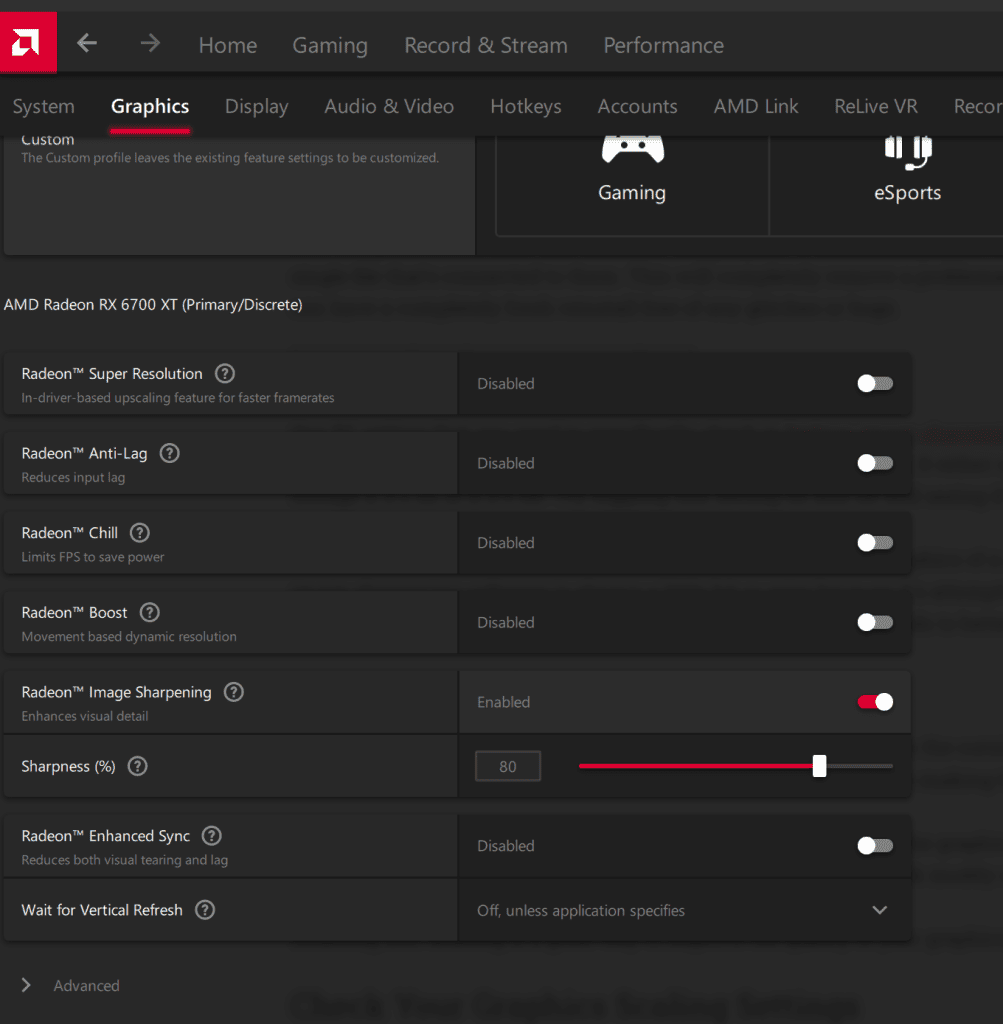Image resolution: width=1003 pixels, height=1024 pixels.
Task: Click the Radeon Boost label
Action: tap(74, 613)
